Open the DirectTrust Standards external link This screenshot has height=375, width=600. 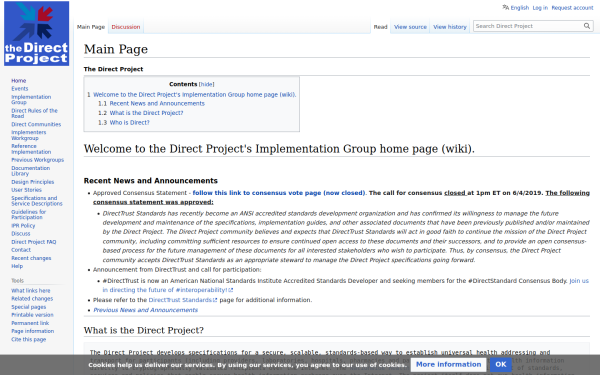183,300
